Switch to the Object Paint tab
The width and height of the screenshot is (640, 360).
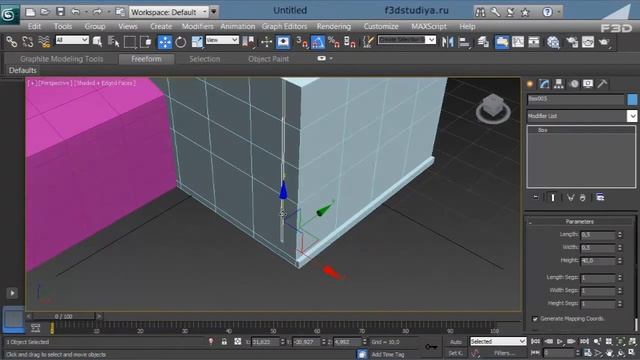pos(269,59)
